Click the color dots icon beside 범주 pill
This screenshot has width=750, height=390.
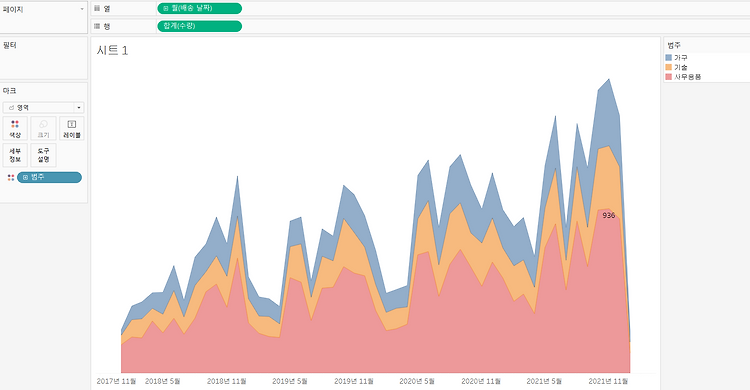[11, 178]
